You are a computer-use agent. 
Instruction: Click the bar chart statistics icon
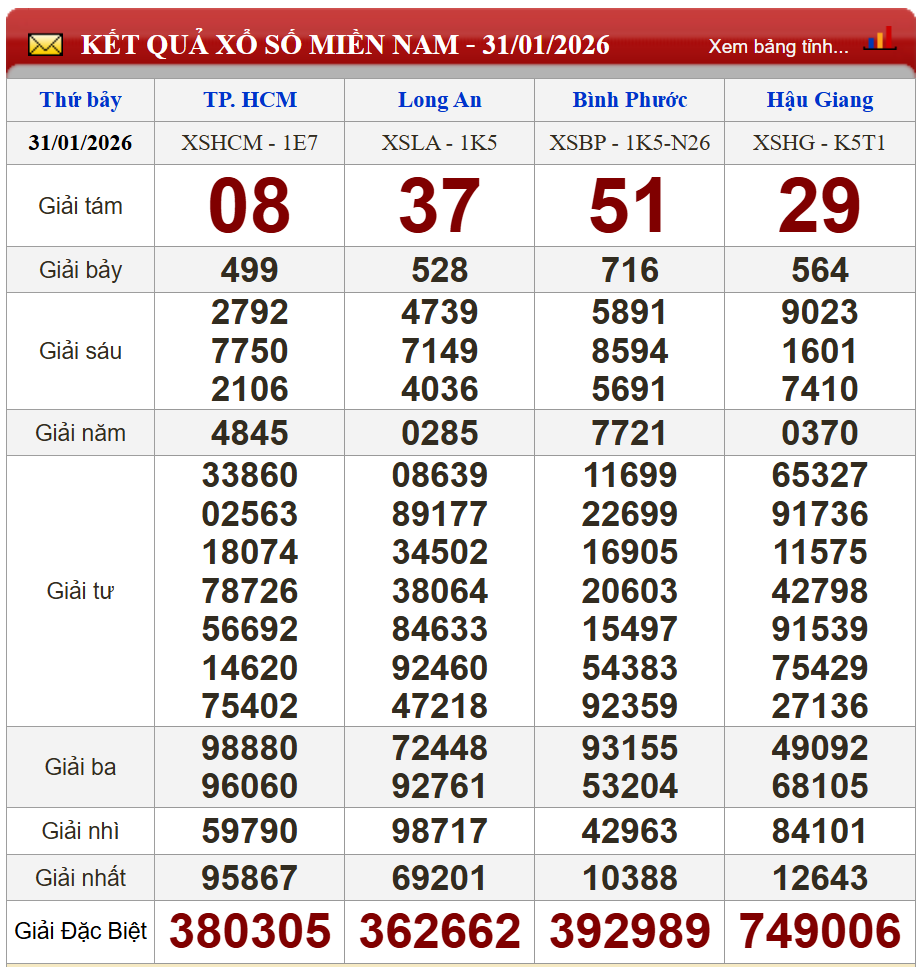pyautogui.click(x=880, y=41)
